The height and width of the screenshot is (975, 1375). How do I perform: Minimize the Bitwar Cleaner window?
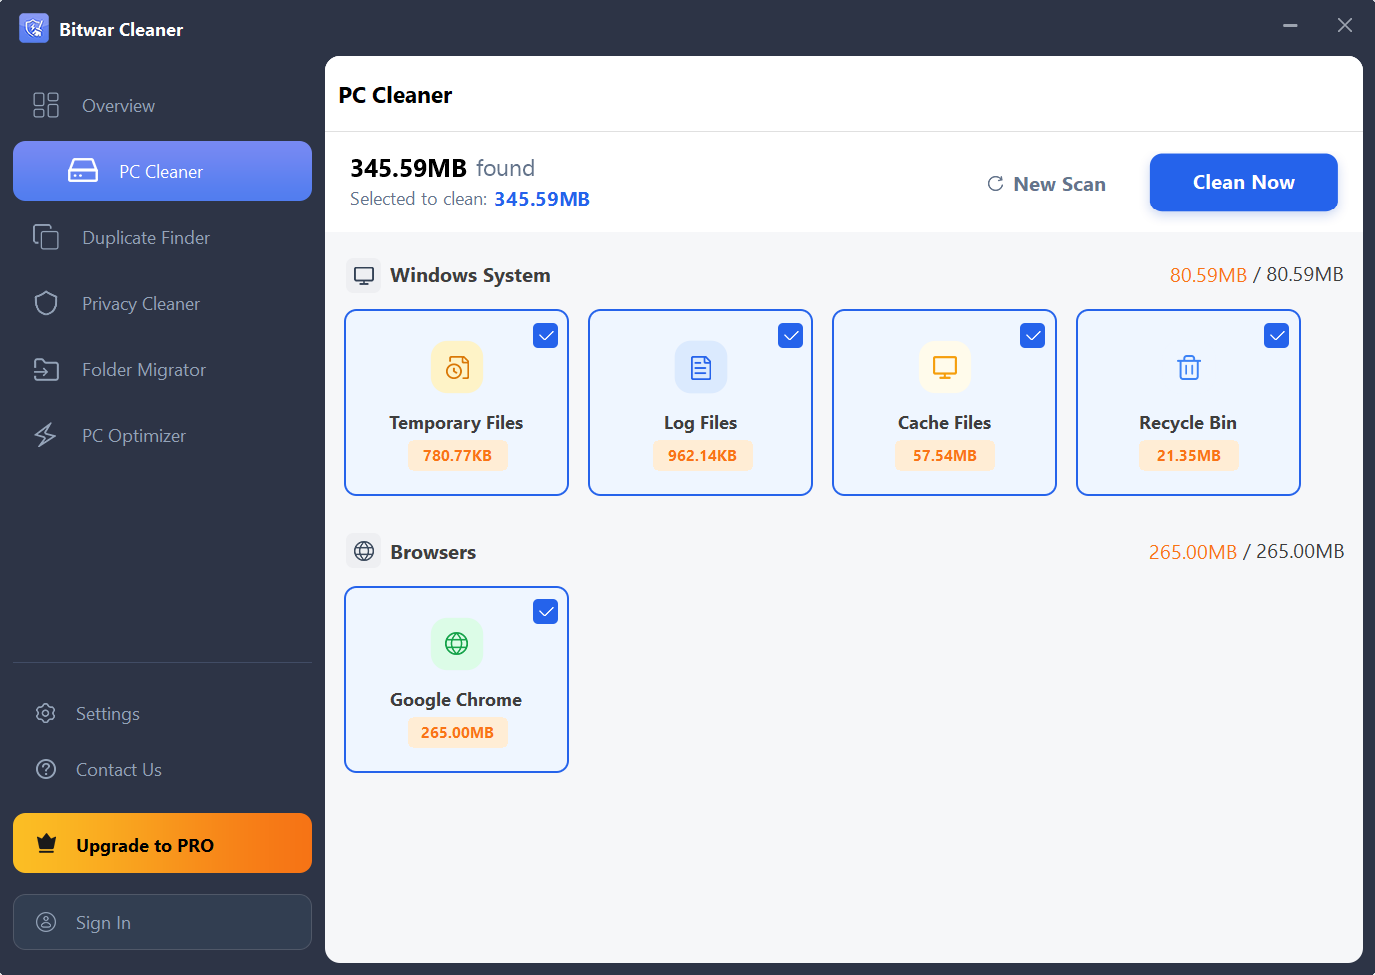click(1290, 25)
